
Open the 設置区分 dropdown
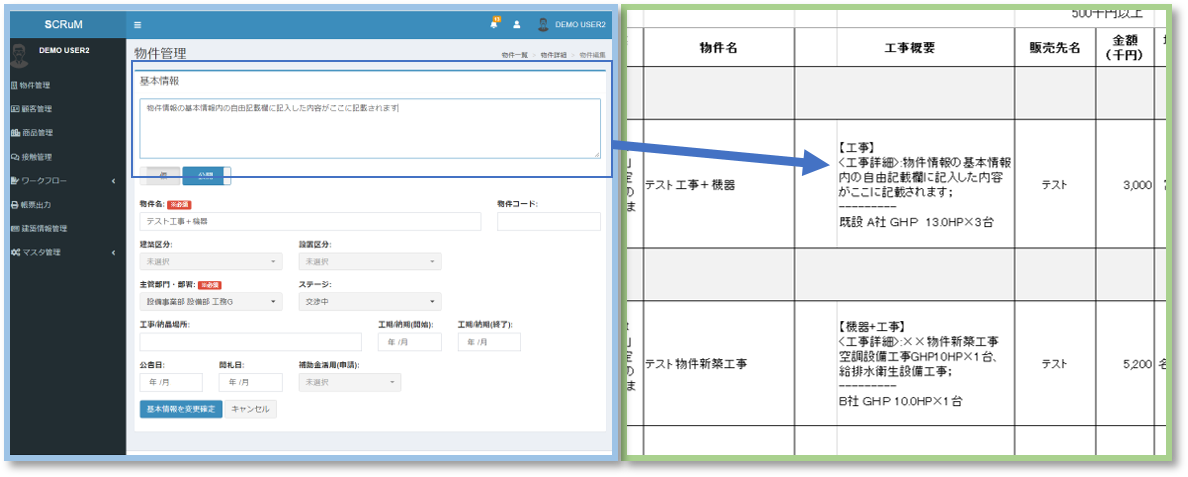370,261
